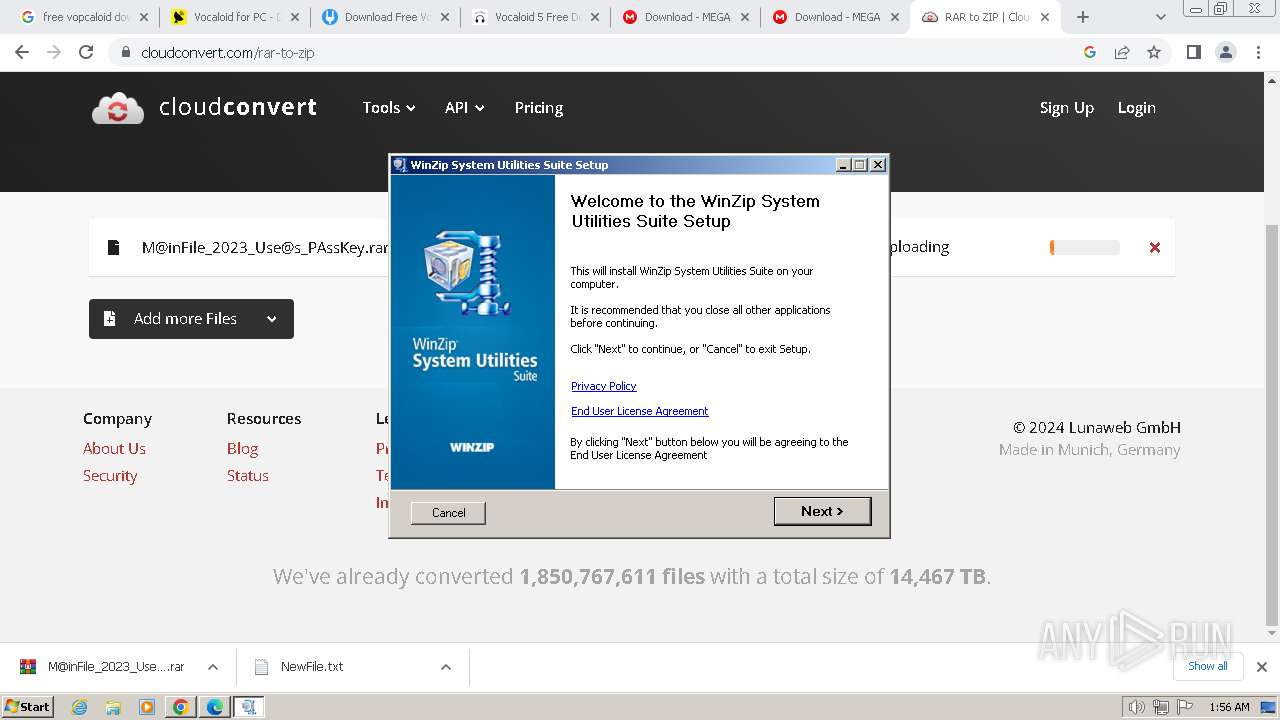Click the network tray icon
This screenshot has width=1280, height=720.
point(1161,707)
